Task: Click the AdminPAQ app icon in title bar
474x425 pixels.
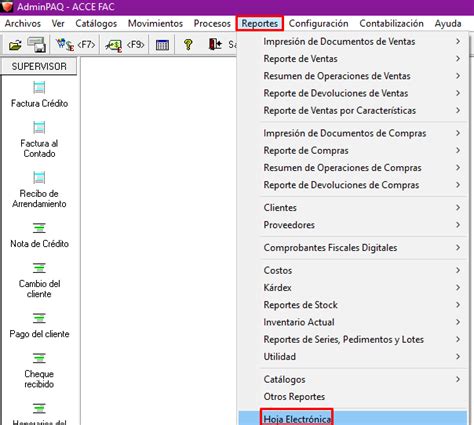Action: (x=7, y=6)
